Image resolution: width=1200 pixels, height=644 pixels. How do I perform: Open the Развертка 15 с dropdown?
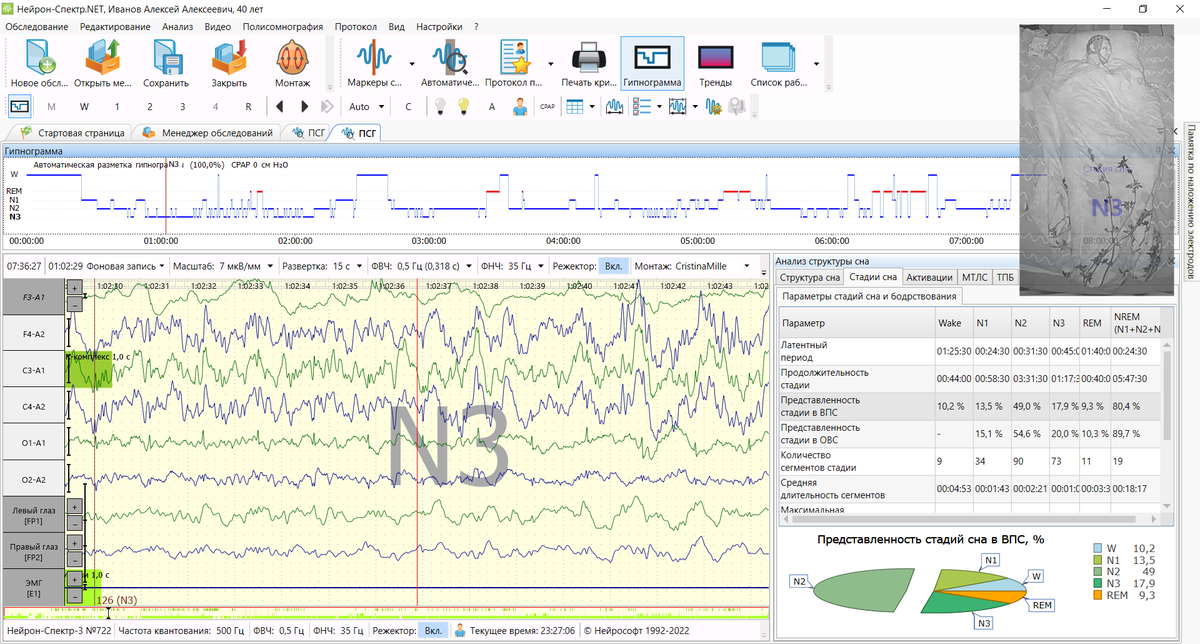point(361,267)
